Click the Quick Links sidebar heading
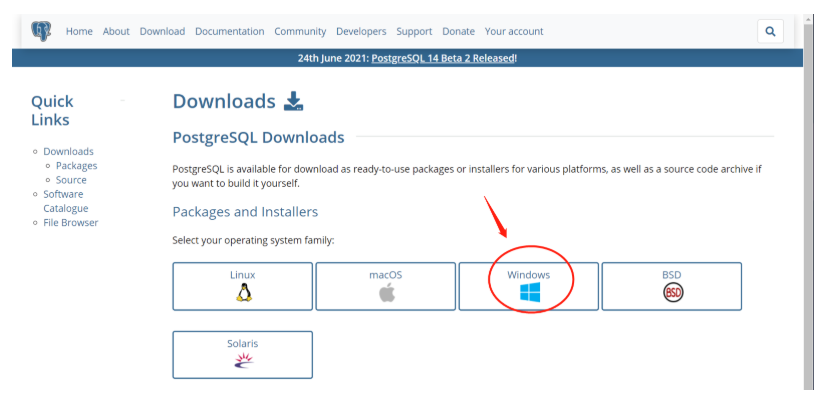Screen dimensions: 820x417 pos(52,110)
